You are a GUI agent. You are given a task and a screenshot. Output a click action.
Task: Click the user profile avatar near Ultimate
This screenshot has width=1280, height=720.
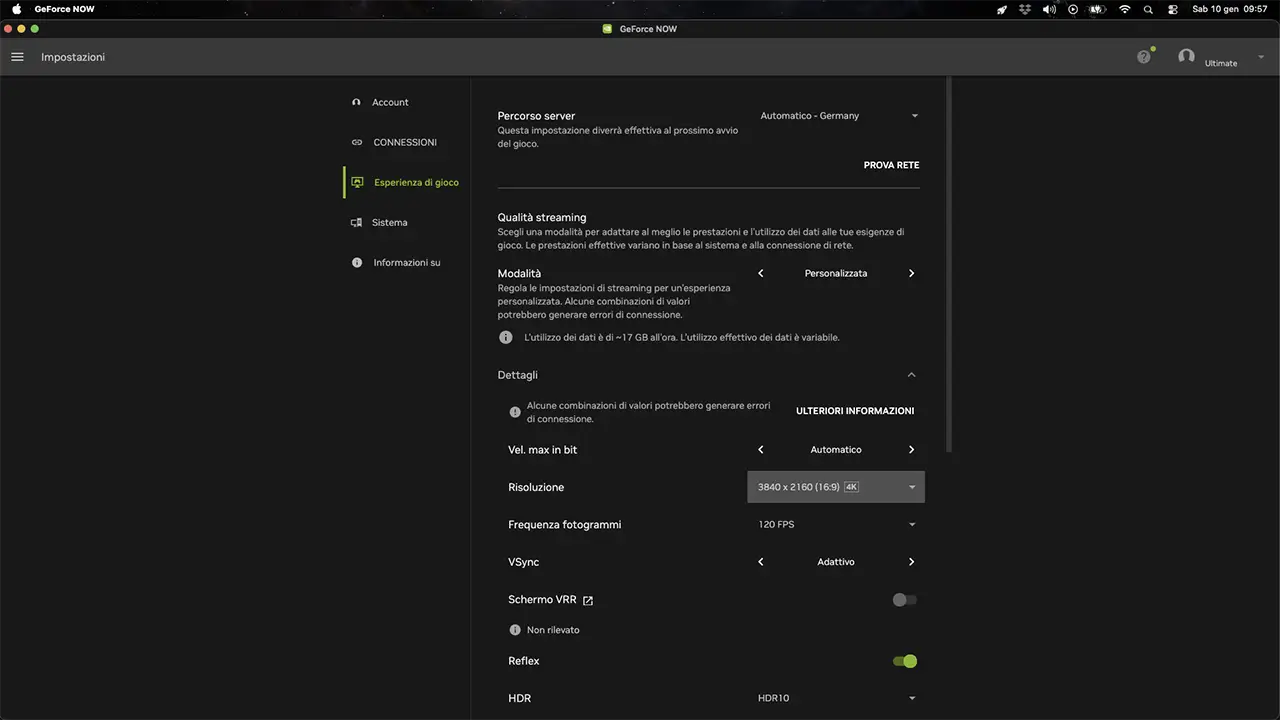tap(1187, 57)
